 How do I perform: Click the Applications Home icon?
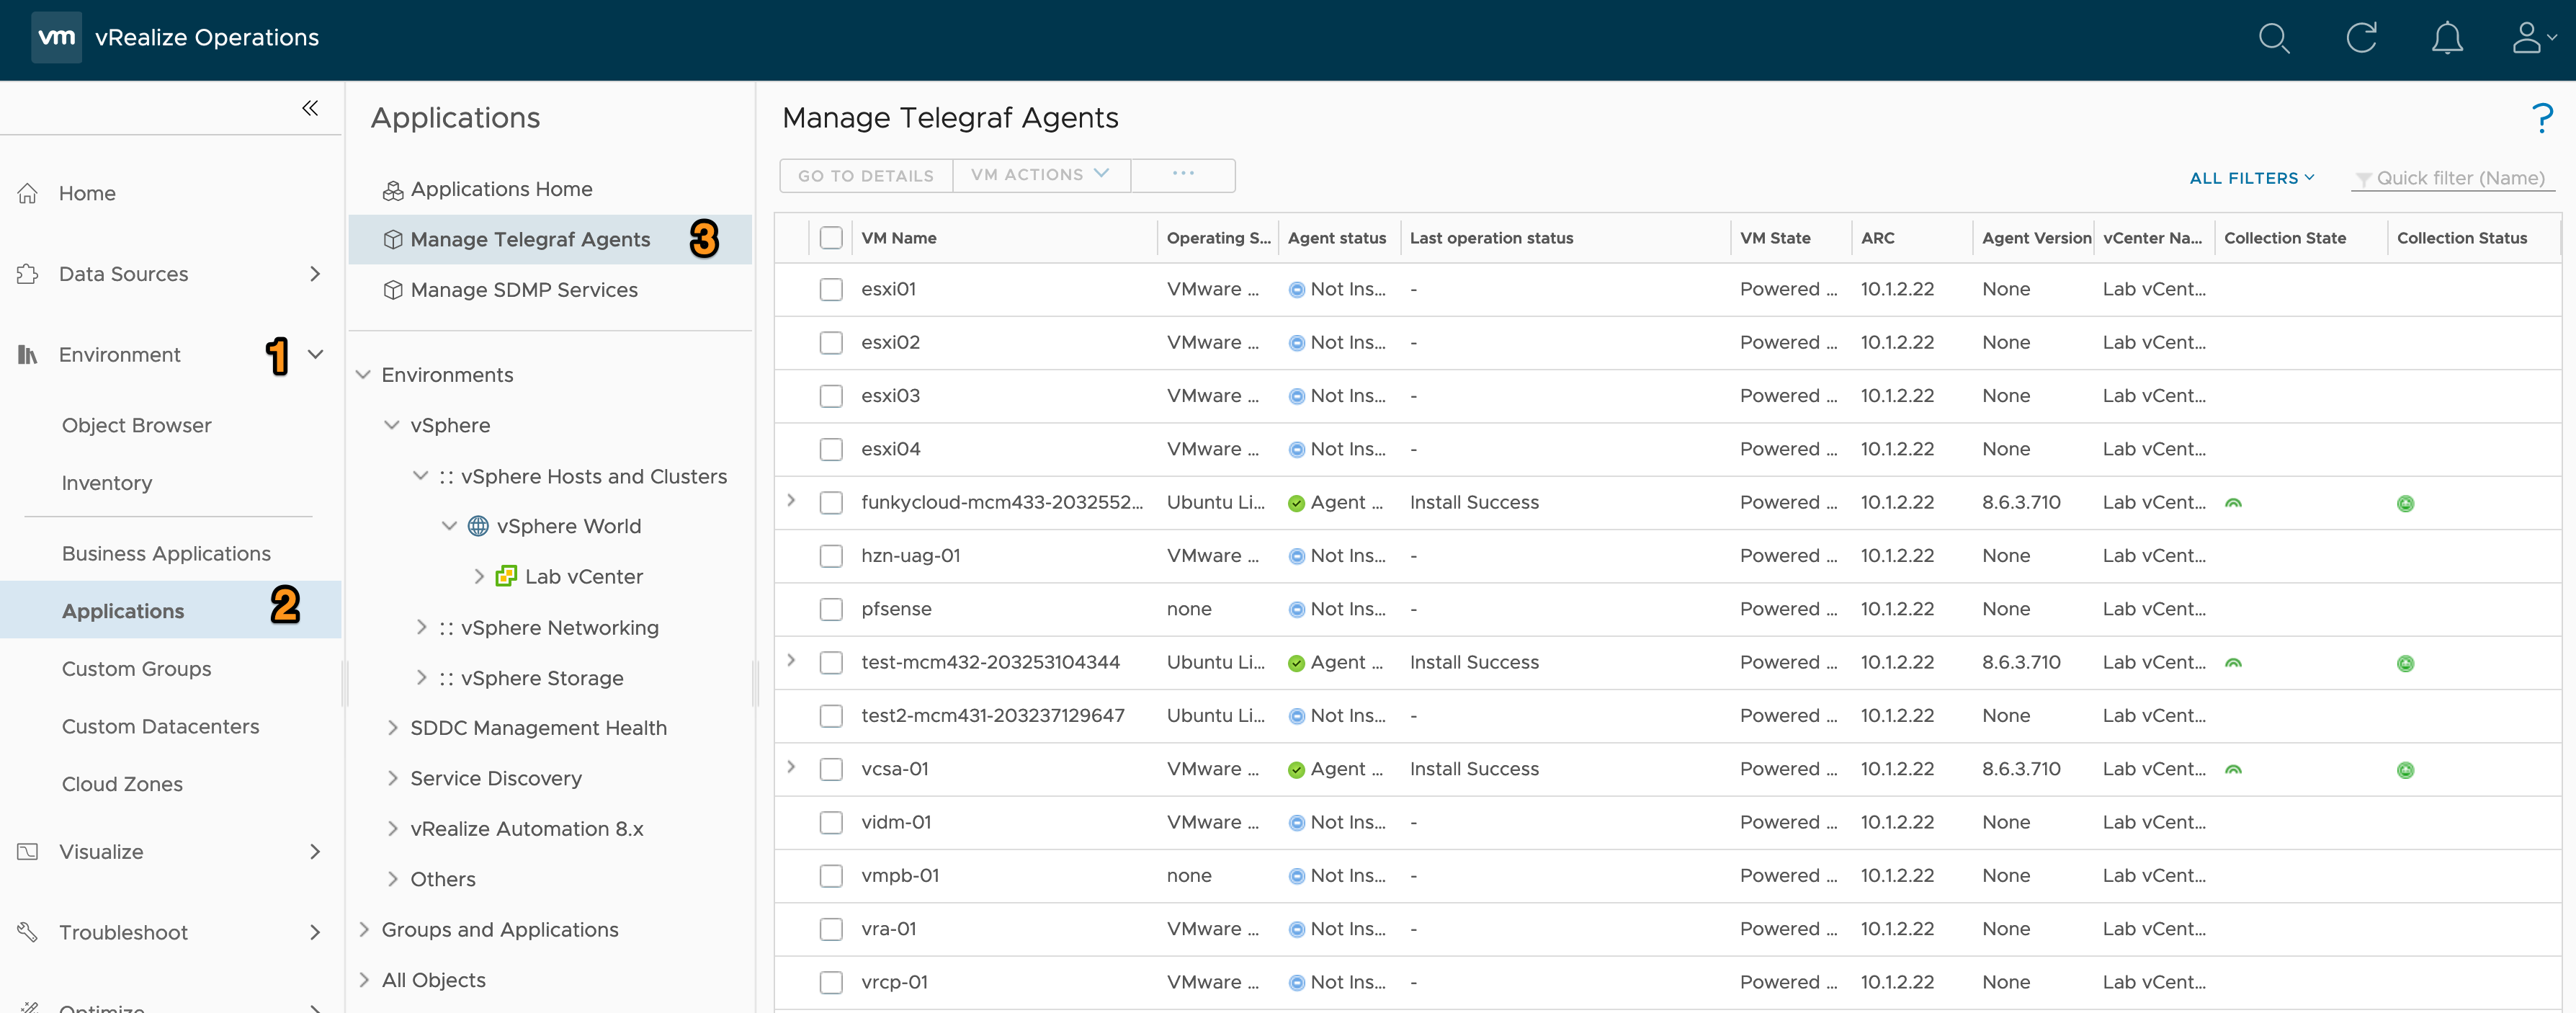pyautogui.click(x=393, y=190)
